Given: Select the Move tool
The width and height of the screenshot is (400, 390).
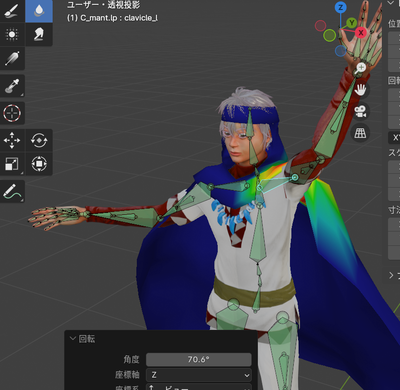Looking at the screenshot, I should coord(12,140).
